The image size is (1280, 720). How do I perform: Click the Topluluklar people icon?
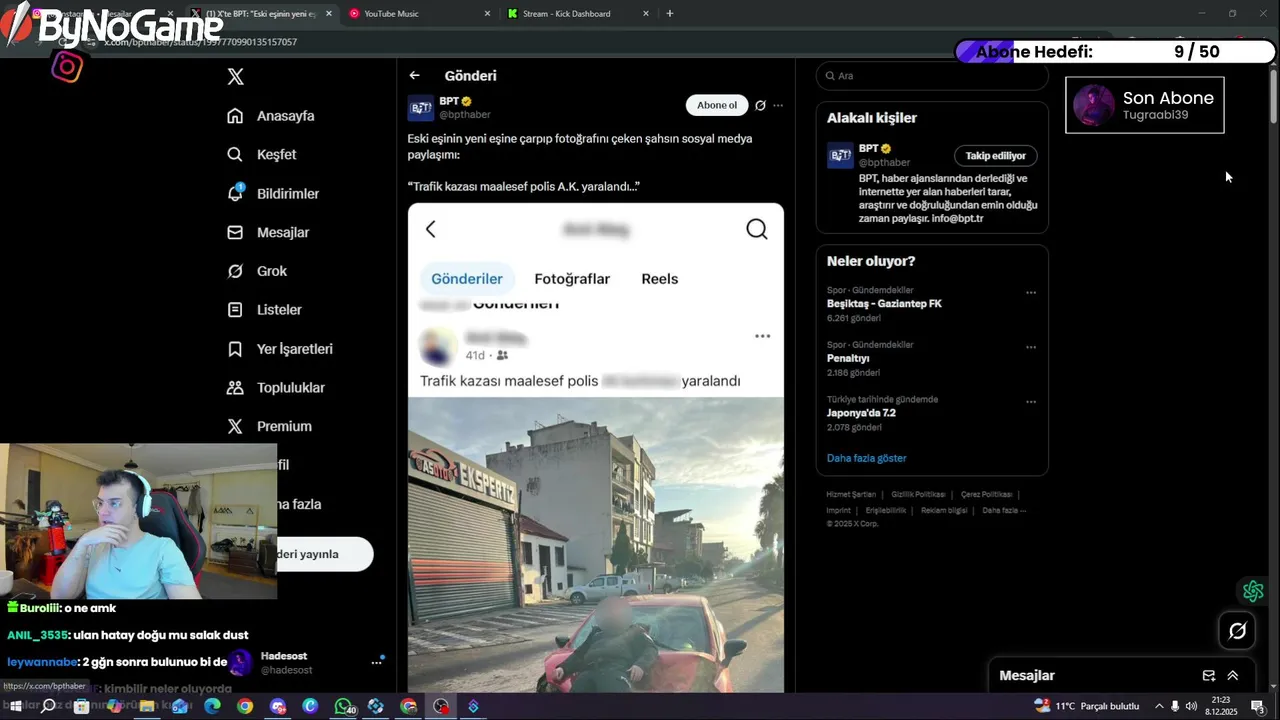[x=235, y=387]
